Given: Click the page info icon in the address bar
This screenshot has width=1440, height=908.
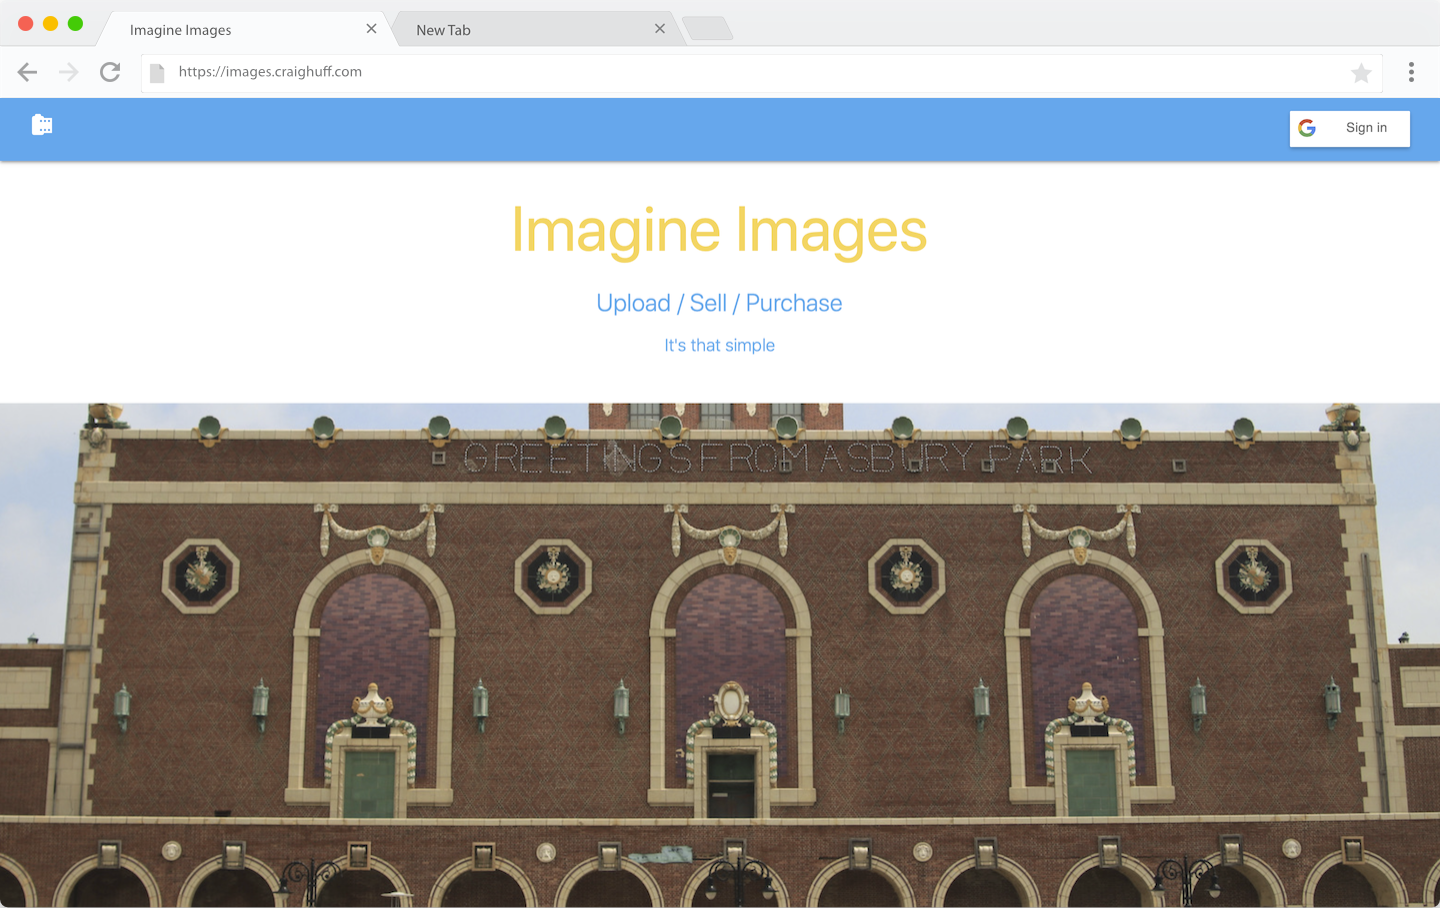Looking at the screenshot, I should 157,72.
